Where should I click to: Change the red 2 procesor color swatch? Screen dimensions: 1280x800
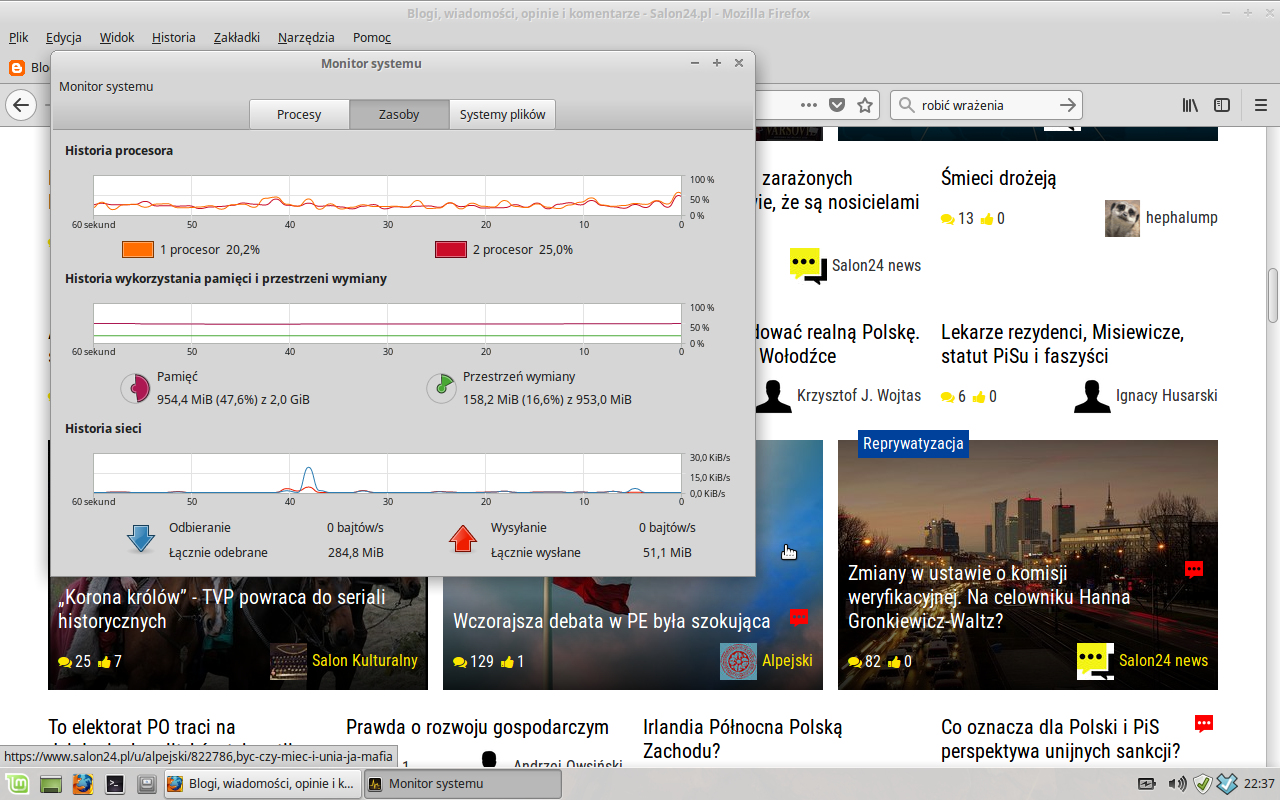tap(451, 249)
